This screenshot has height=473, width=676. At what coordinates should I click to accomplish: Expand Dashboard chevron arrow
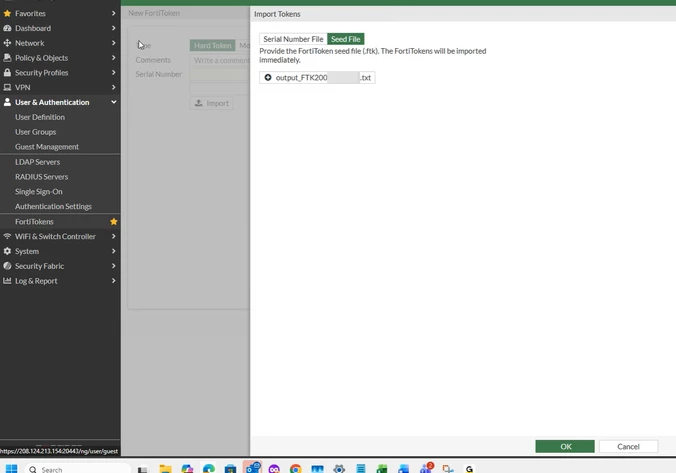(113, 28)
